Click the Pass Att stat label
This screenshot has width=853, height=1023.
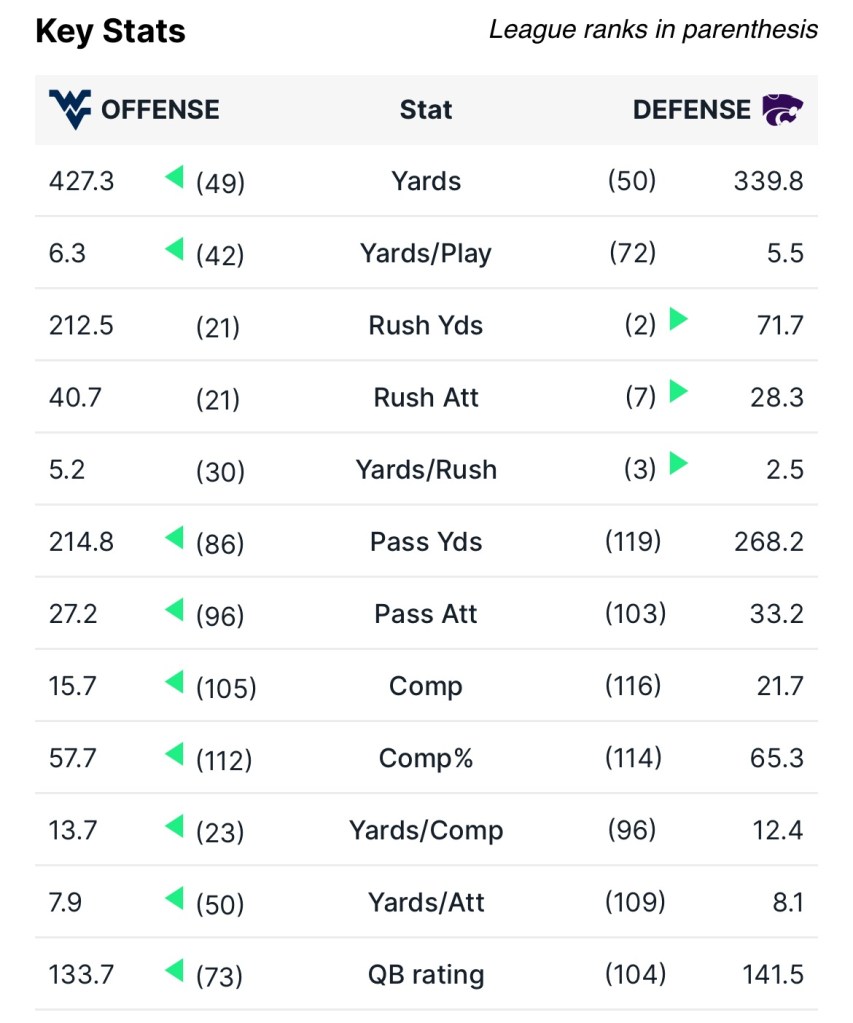click(x=426, y=614)
